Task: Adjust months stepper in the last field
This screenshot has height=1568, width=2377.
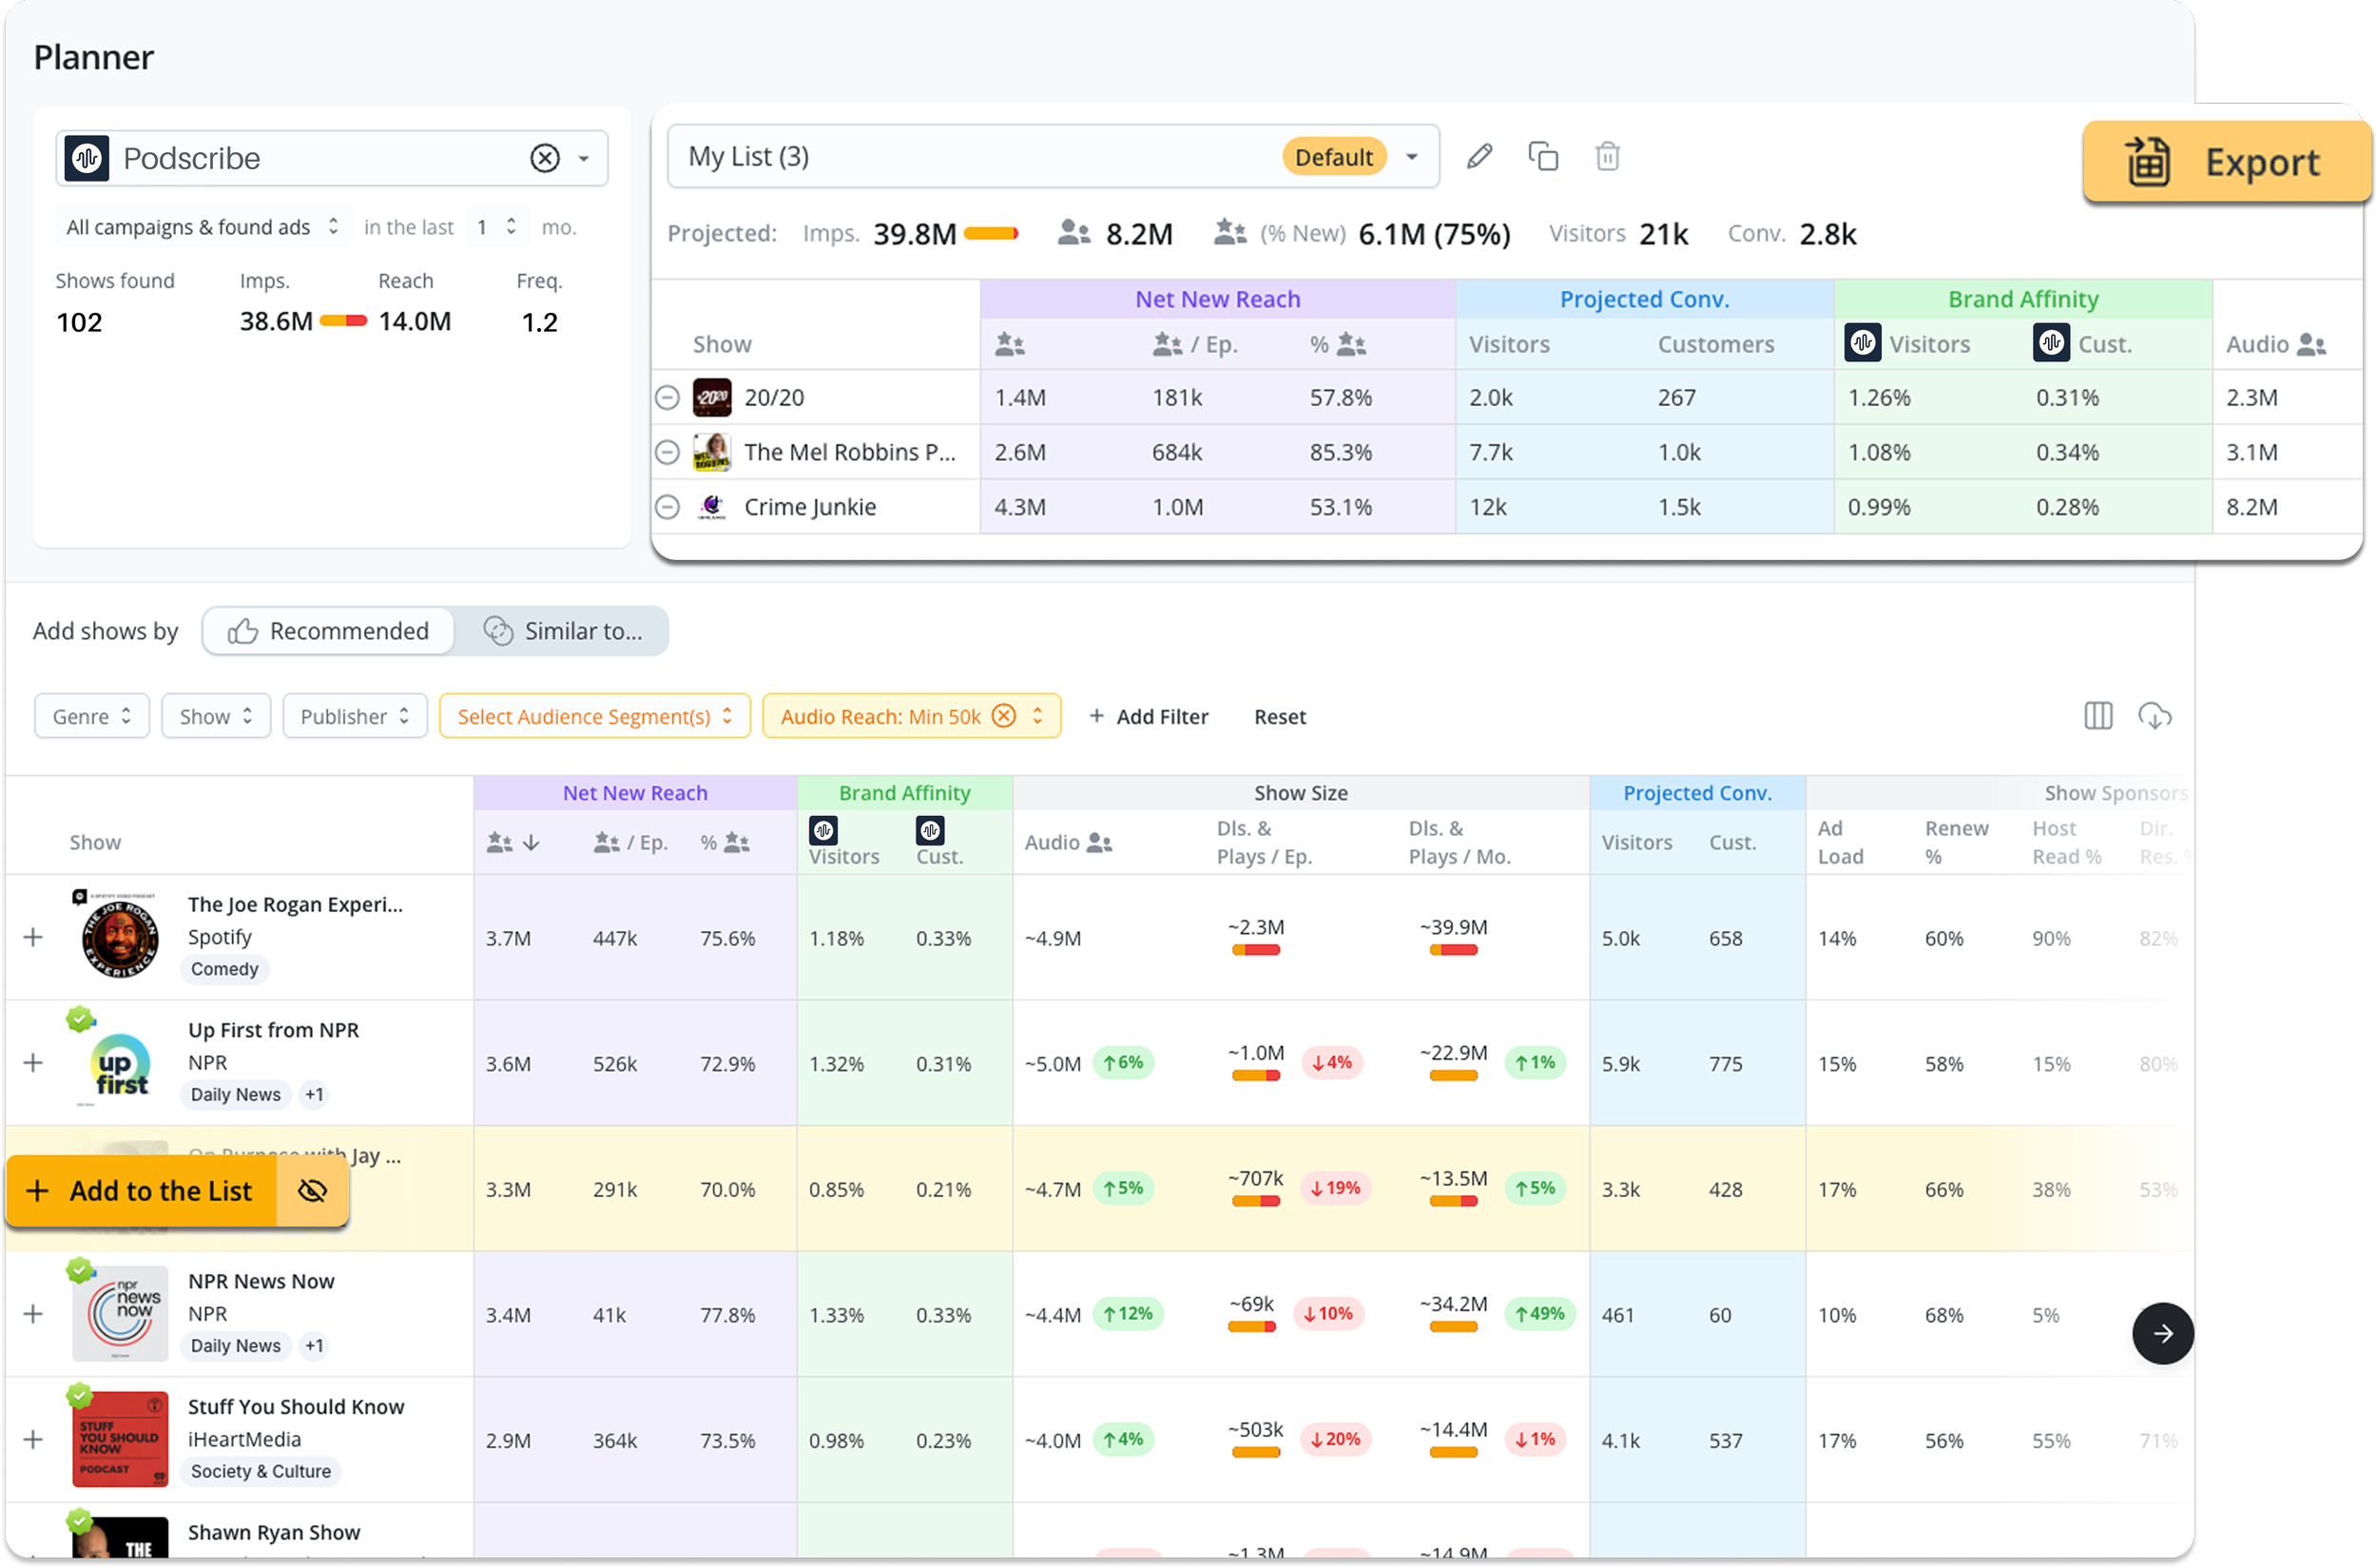Action: (x=511, y=227)
